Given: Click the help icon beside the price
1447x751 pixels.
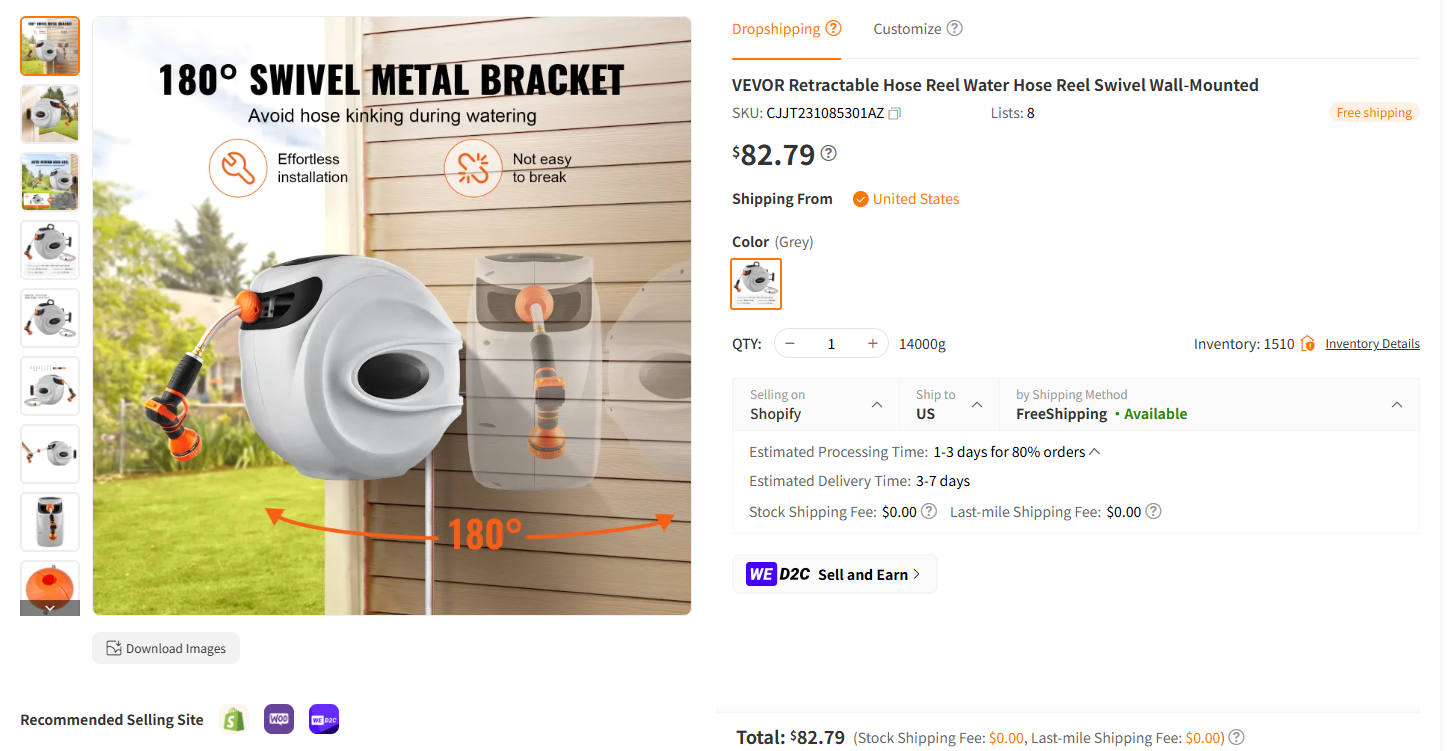Looking at the screenshot, I should click(828, 153).
